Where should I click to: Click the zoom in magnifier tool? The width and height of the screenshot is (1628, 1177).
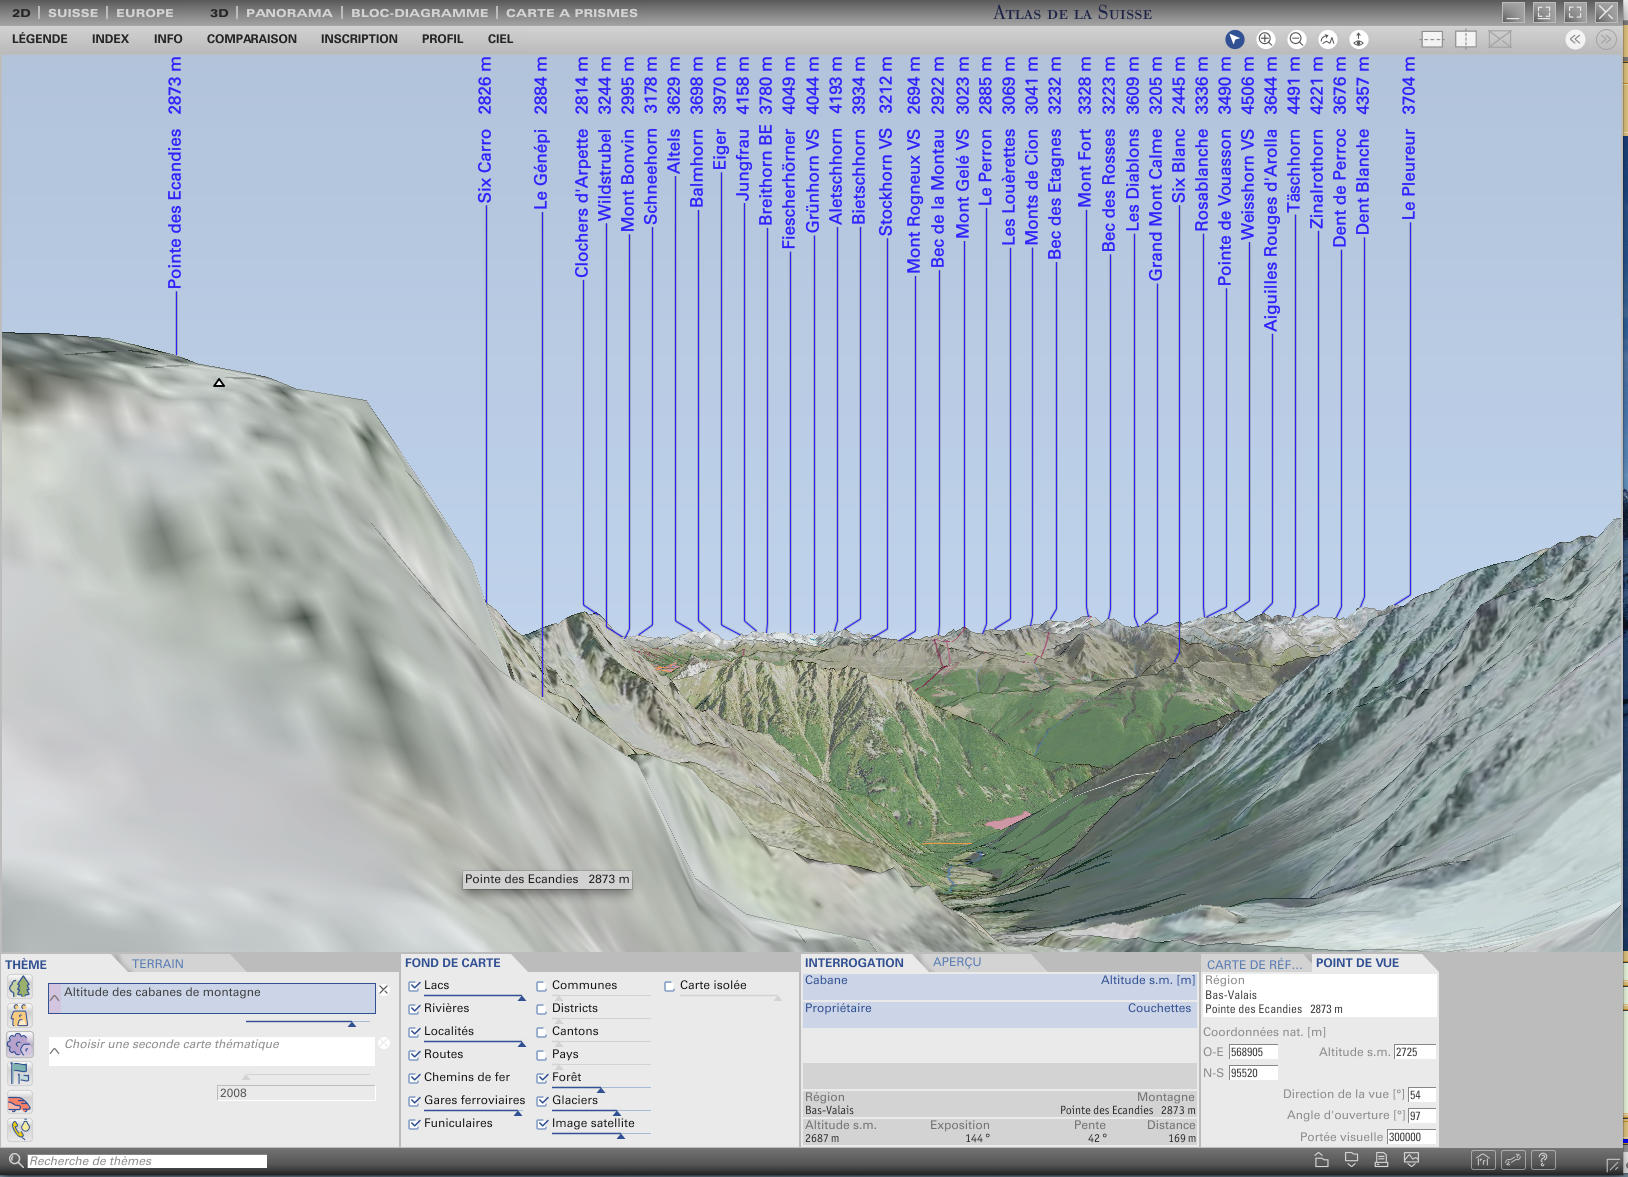coord(1265,39)
